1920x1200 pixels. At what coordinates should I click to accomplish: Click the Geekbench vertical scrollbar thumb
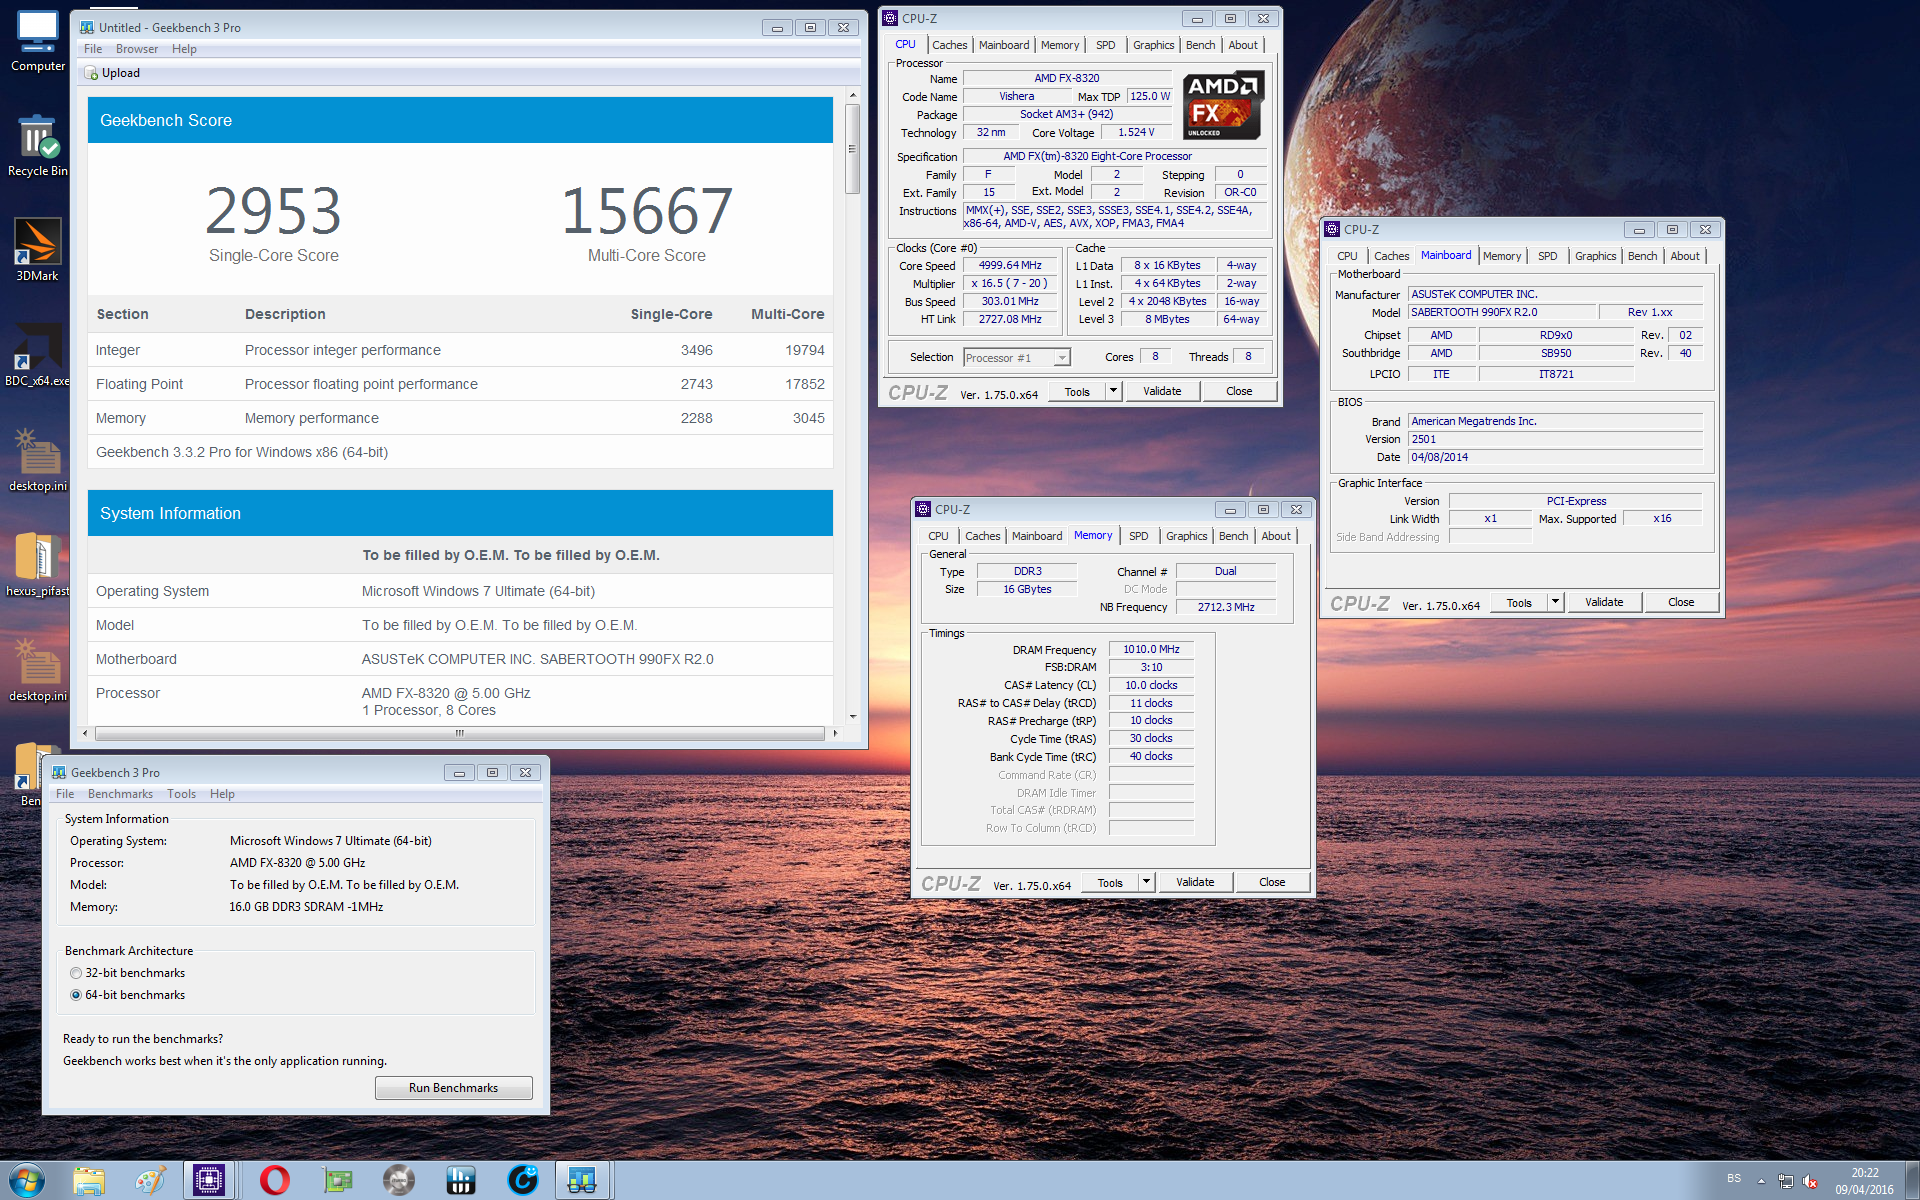tap(852, 148)
